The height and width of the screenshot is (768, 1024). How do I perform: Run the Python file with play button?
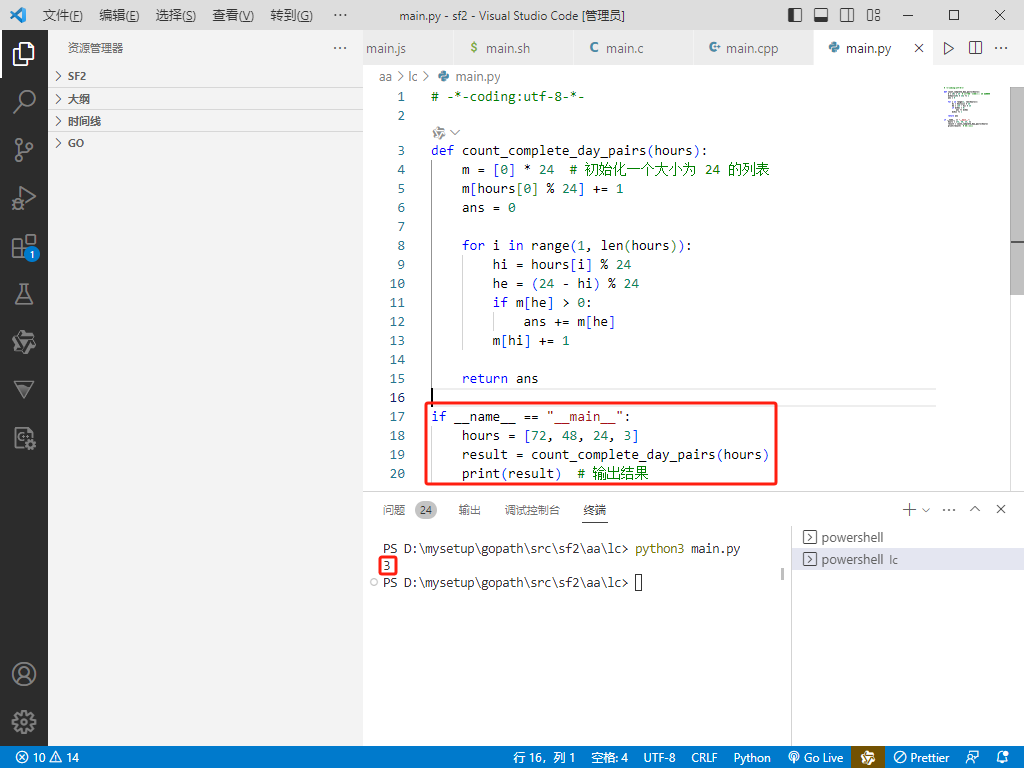point(948,48)
